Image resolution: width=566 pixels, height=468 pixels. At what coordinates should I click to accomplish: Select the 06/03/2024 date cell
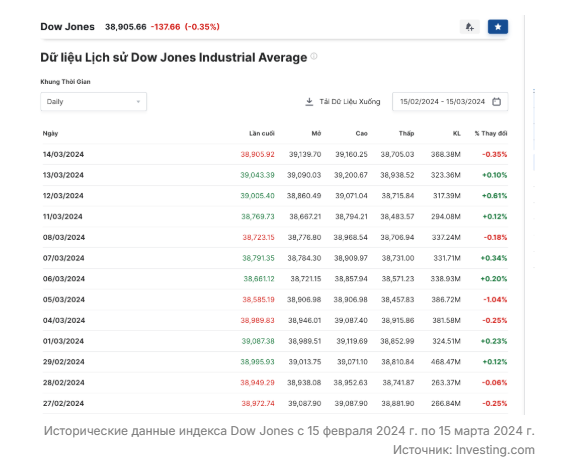tap(64, 279)
